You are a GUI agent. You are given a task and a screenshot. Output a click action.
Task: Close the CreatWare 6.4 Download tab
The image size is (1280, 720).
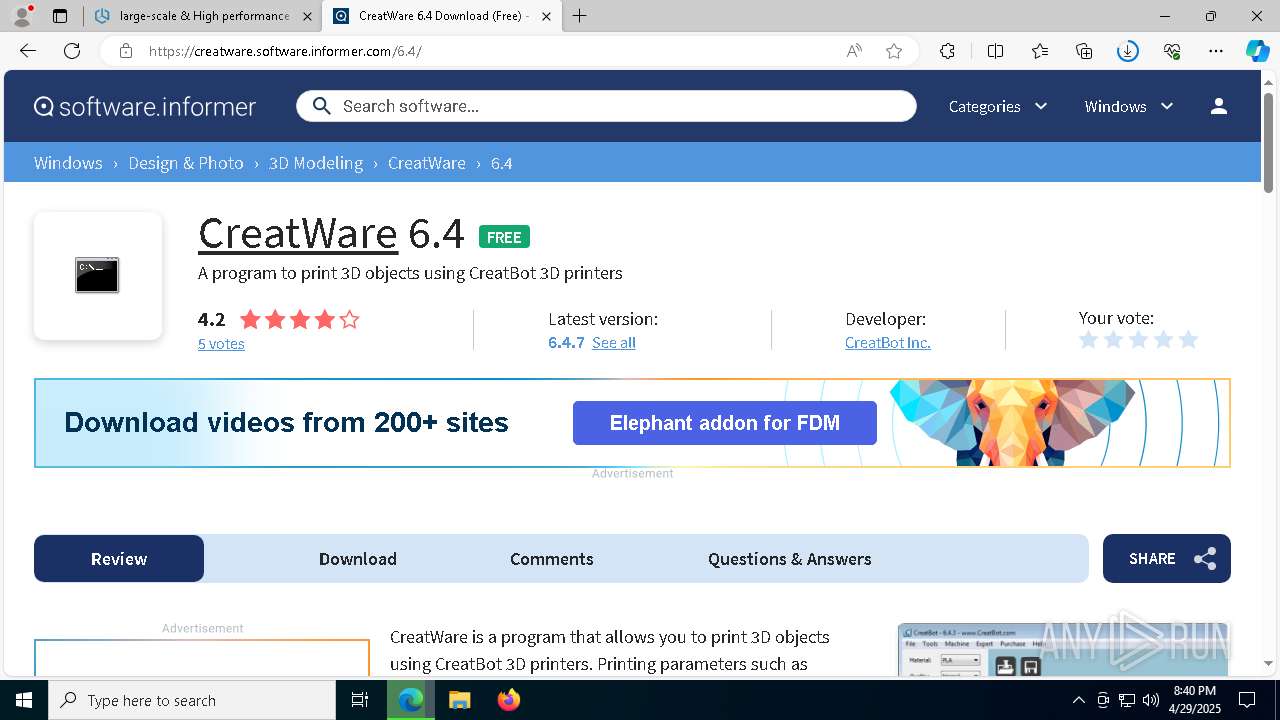pyautogui.click(x=546, y=16)
